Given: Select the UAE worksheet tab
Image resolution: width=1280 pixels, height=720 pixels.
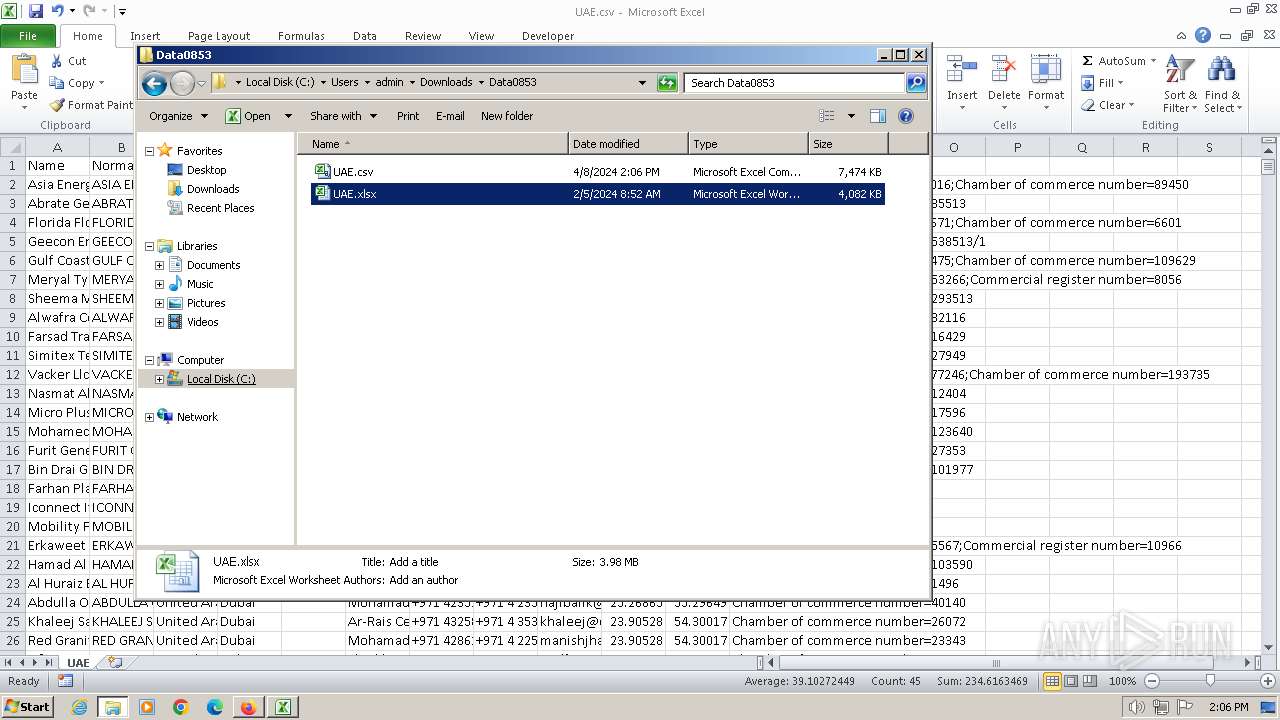Looking at the screenshot, I should (x=78, y=662).
